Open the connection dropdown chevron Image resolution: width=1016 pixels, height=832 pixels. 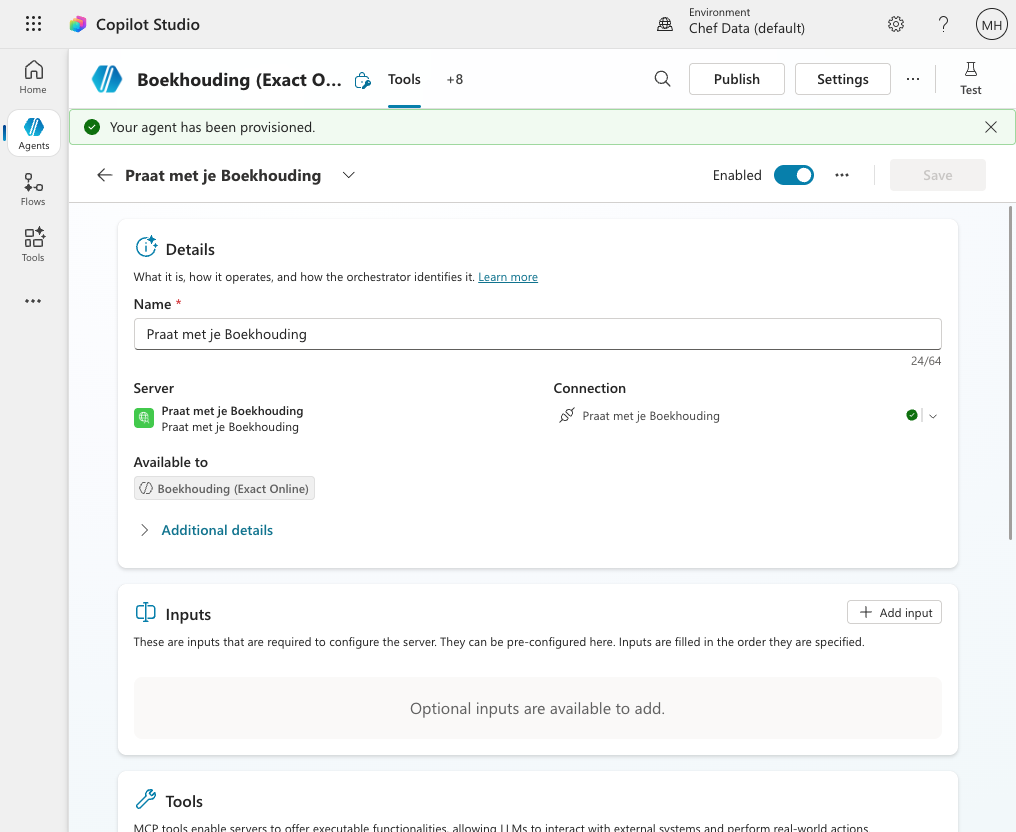coord(933,416)
